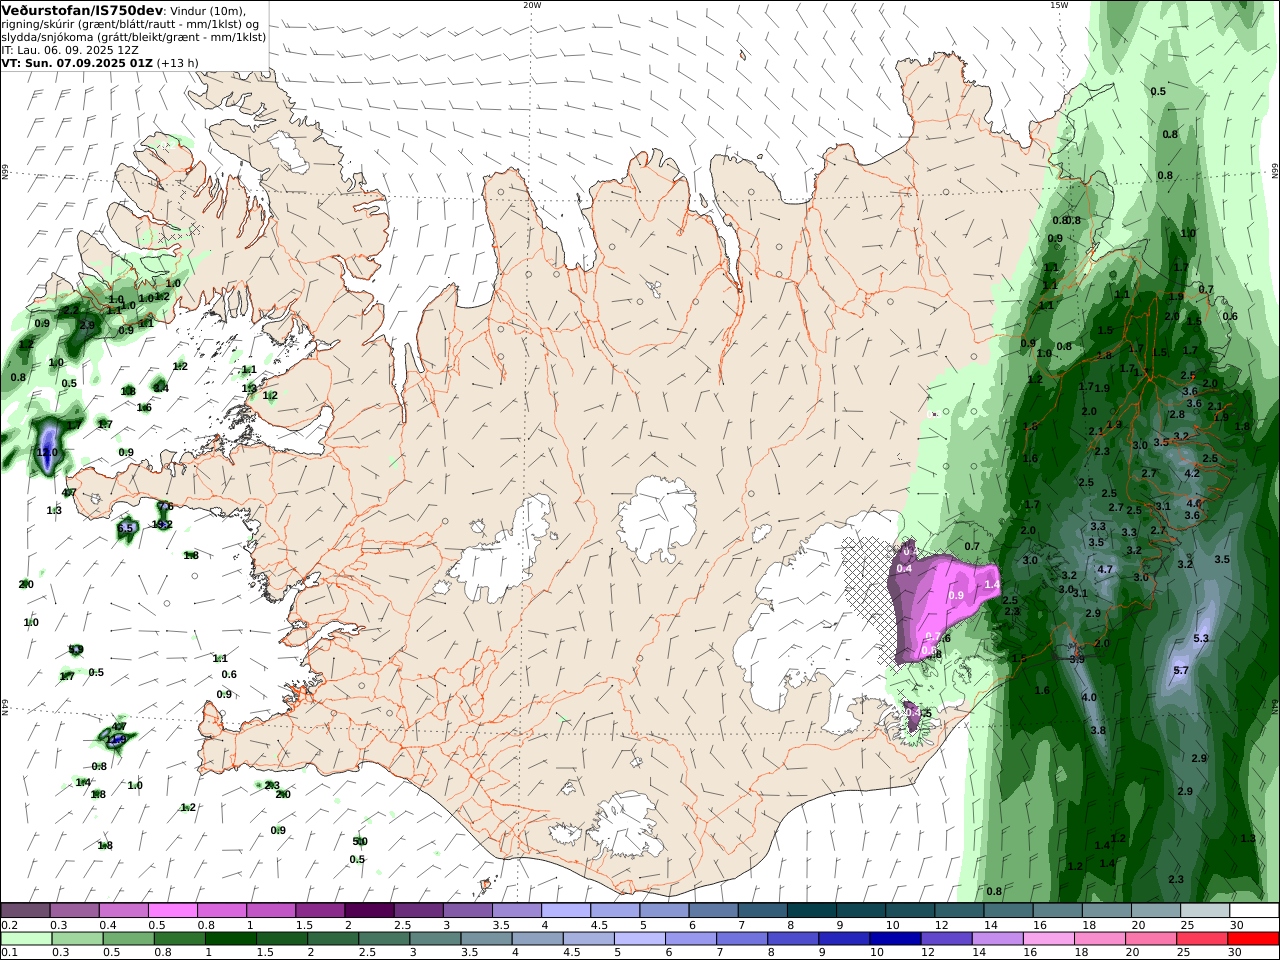Select the violet 12 swatch on lower scale
This screenshot has height=960, width=1280.
(947, 939)
